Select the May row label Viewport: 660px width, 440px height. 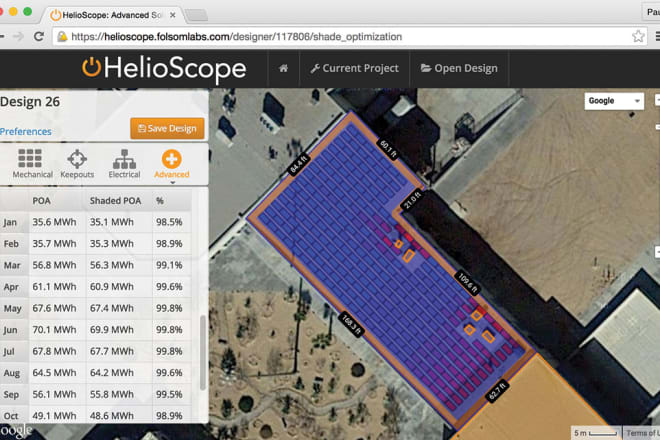[12, 309]
